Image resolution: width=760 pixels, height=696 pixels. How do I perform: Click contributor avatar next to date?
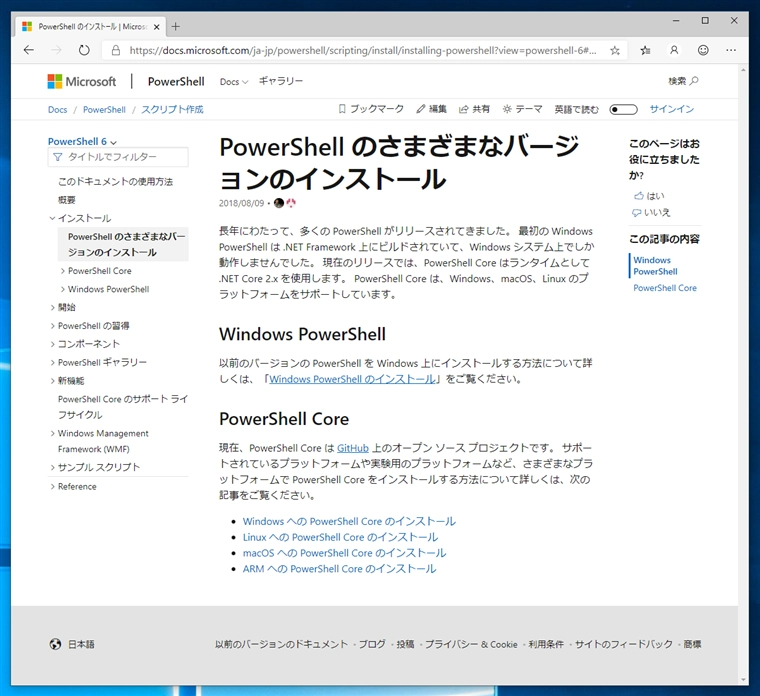coord(279,203)
